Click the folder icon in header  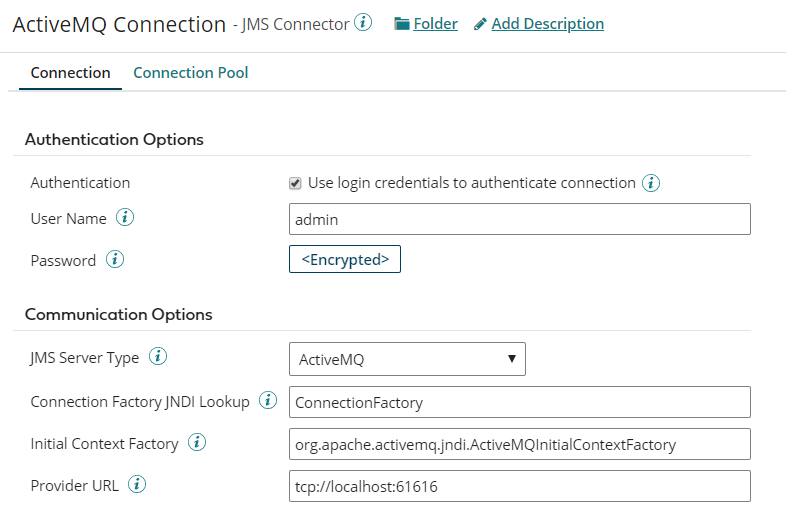(x=402, y=24)
